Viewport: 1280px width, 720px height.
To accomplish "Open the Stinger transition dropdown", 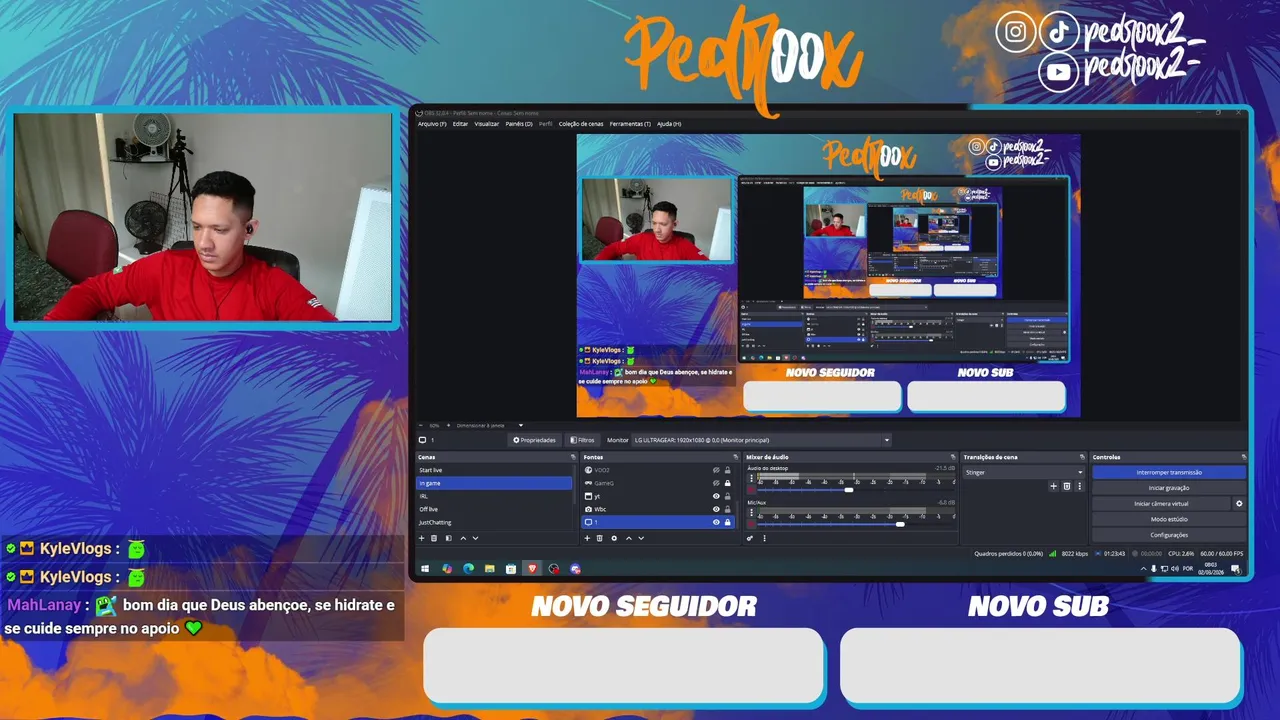I will coord(1024,472).
